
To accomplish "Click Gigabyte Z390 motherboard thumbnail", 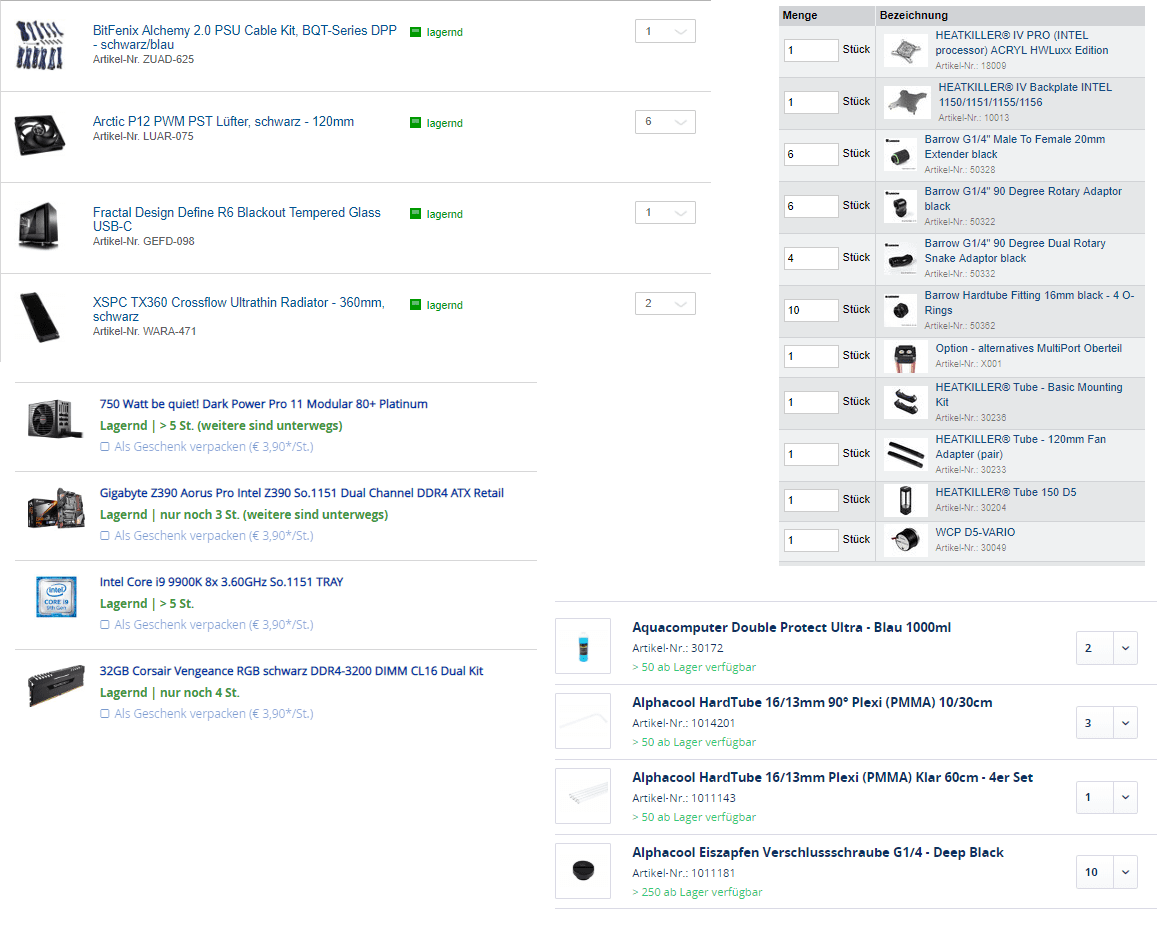I will [x=56, y=508].
